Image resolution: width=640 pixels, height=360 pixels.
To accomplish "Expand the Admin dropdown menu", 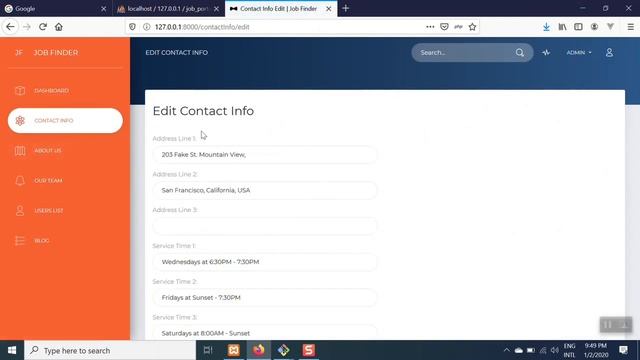I will 579,53.
